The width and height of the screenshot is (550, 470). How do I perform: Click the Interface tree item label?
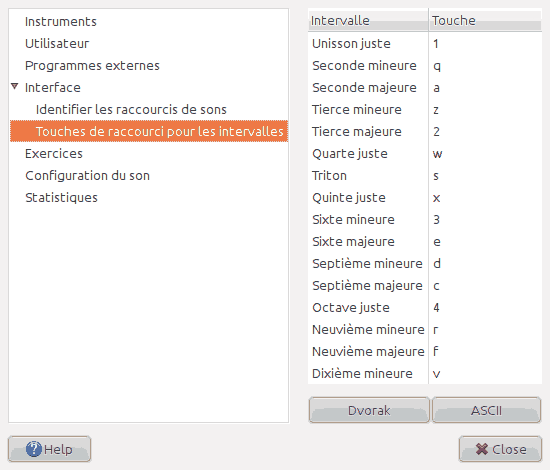click(53, 88)
